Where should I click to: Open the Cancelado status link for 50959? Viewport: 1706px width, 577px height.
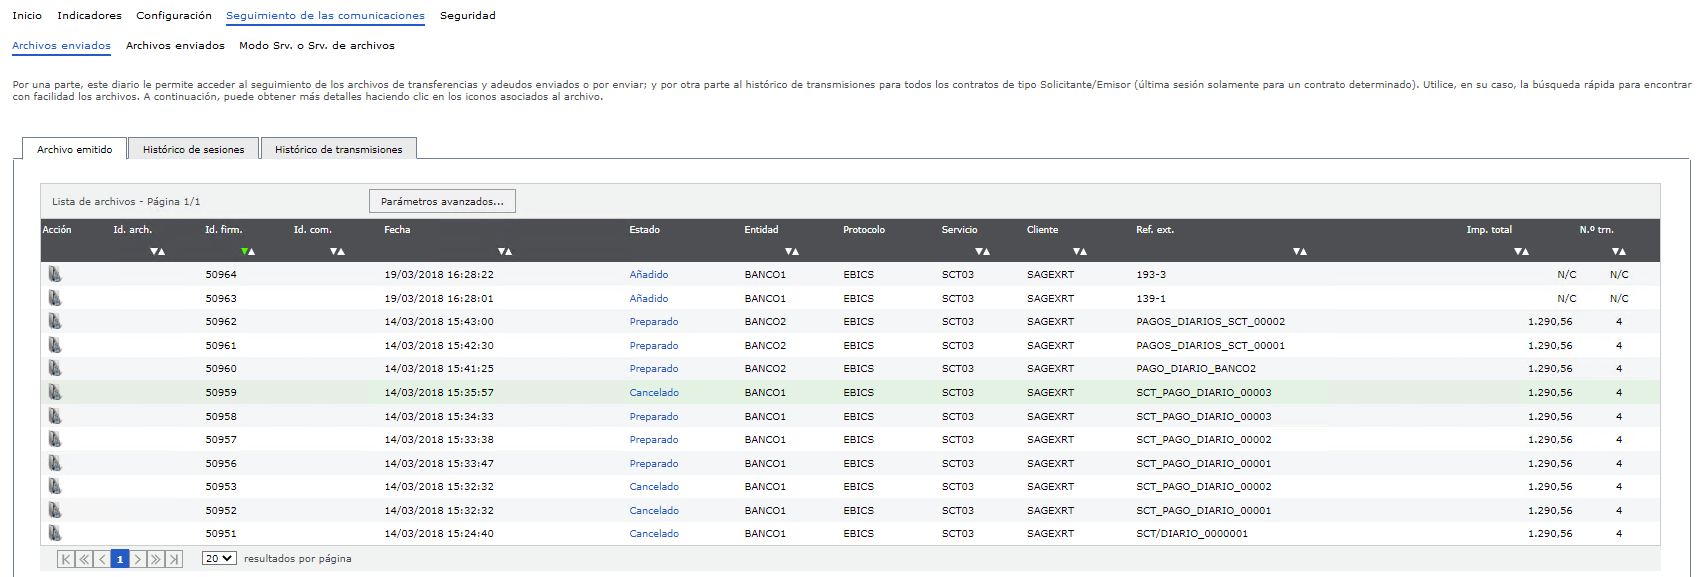click(654, 393)
